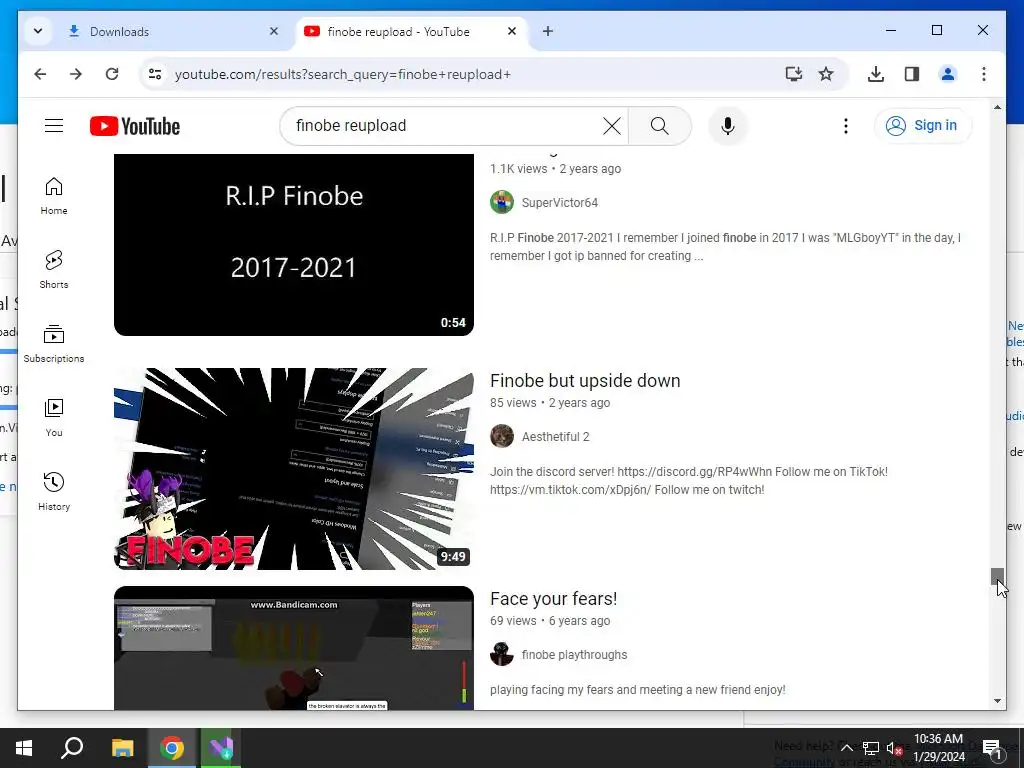Image resolution: width=1024 pixels, height=768 pixels.
Task: Close the finobe reupload tab
Action: 512,31
